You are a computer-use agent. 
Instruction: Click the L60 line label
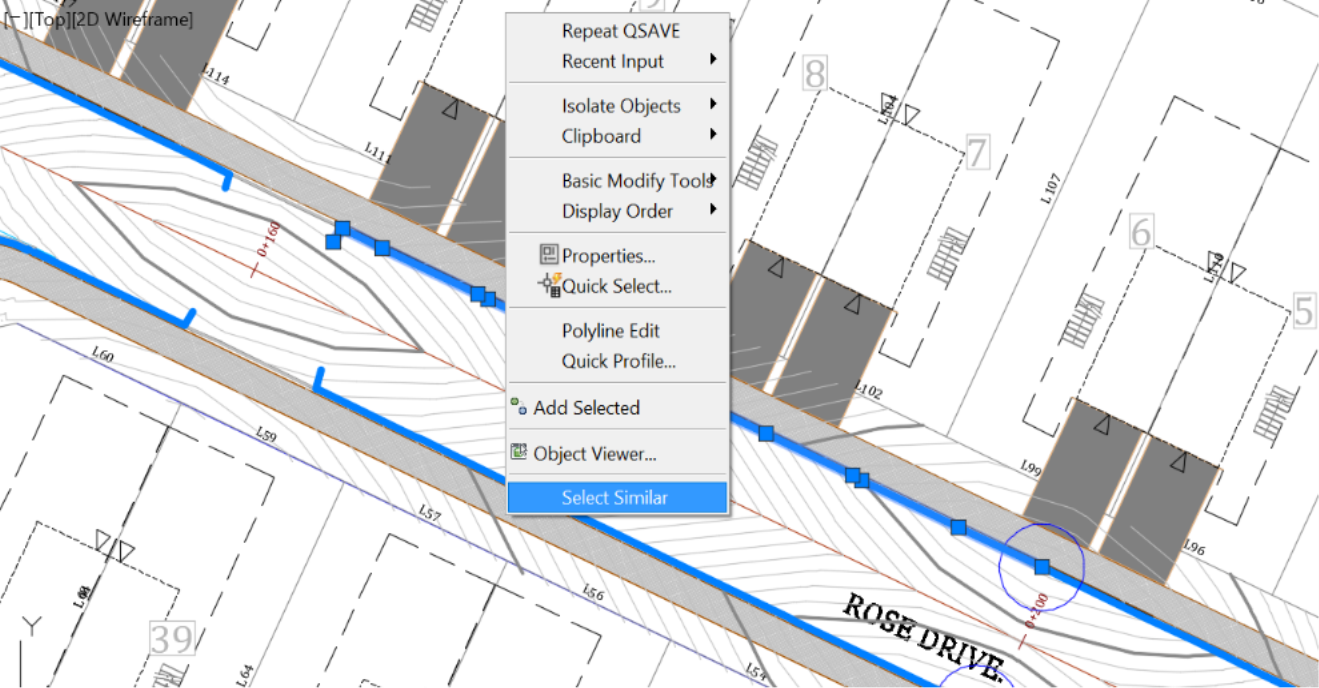tap(102, 354)
